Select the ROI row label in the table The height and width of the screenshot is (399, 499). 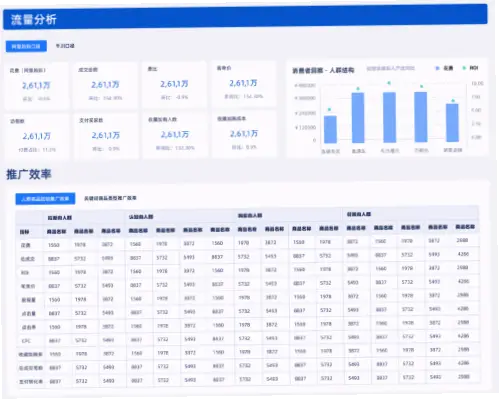point(25,273)
